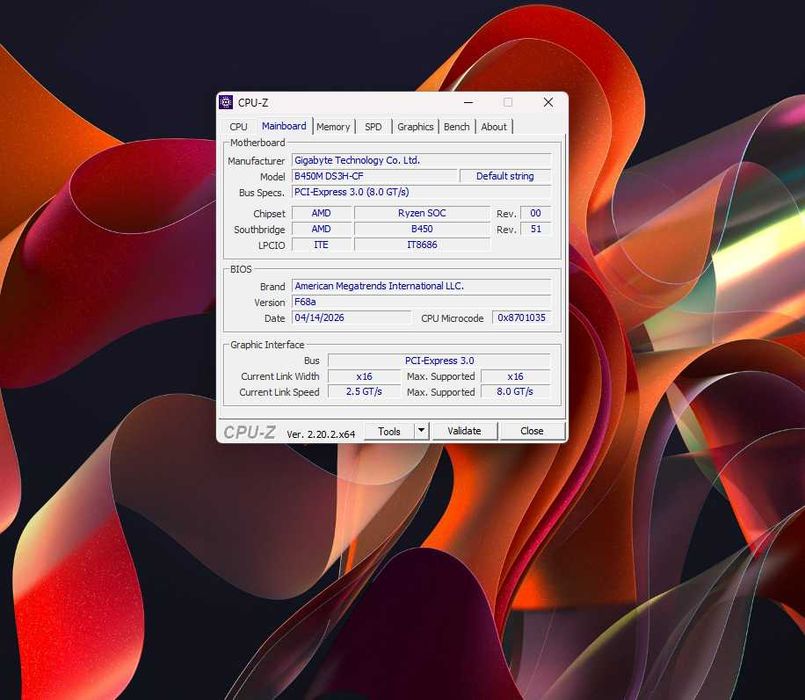The width and height of the screenshot is (805, 700).
Task: Click the version text Ver. 2.20.2.x64
Action: coord(321,434)
